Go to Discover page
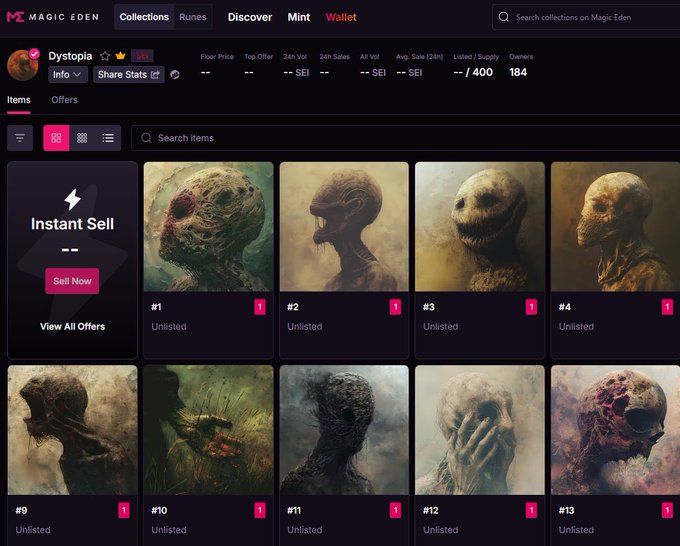Screen dimensions: 680x546 [x=250, y=17]
